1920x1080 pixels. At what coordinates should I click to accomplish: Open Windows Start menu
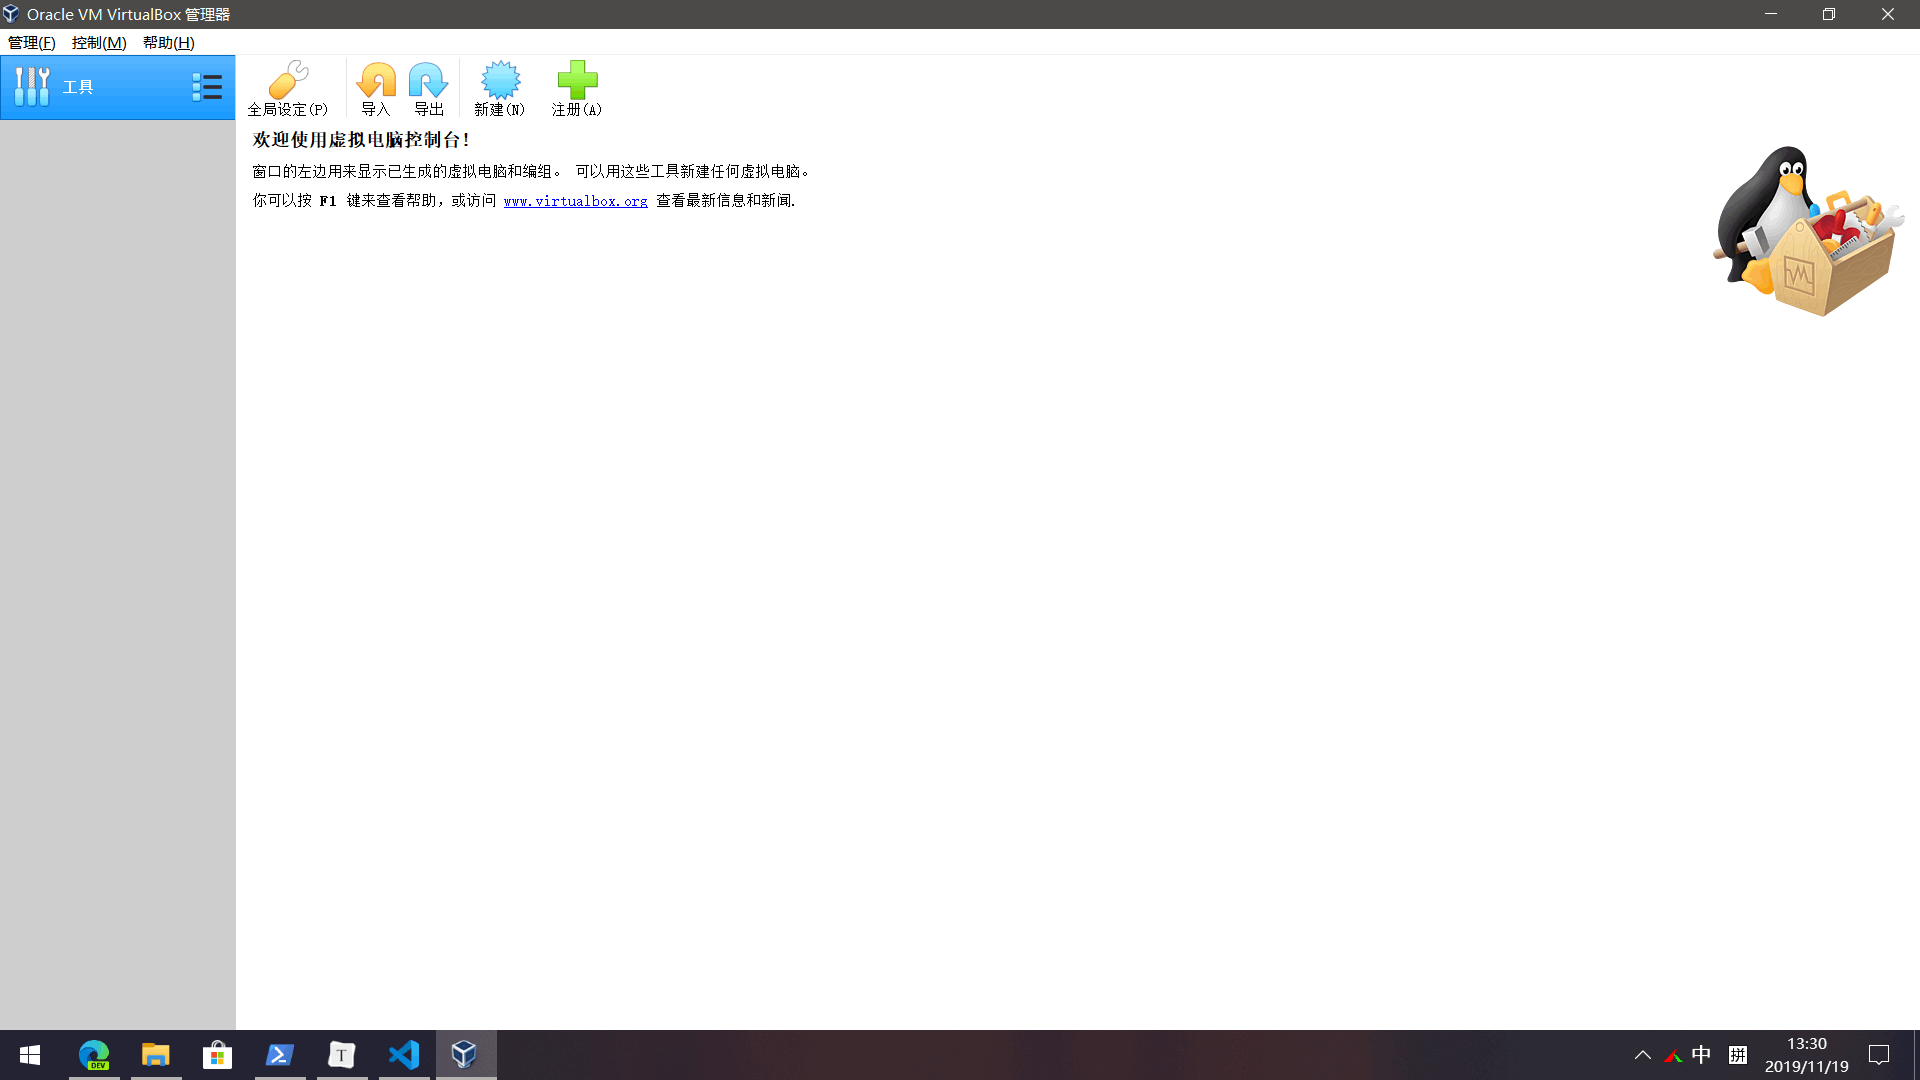pos(30,1055)
